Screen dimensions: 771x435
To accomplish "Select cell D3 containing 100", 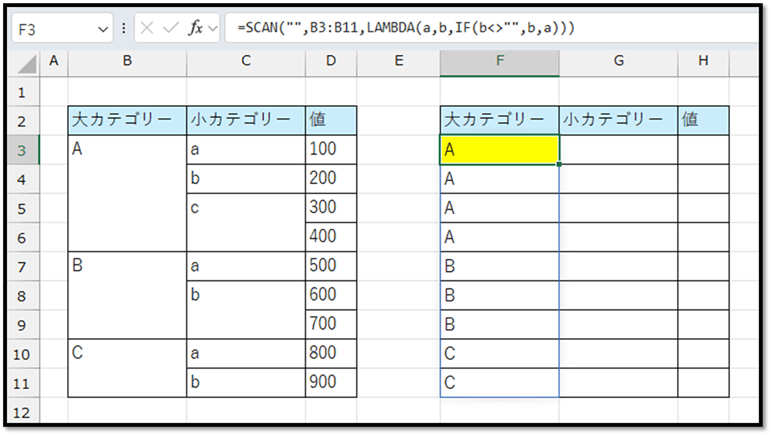I will point(331,150).
